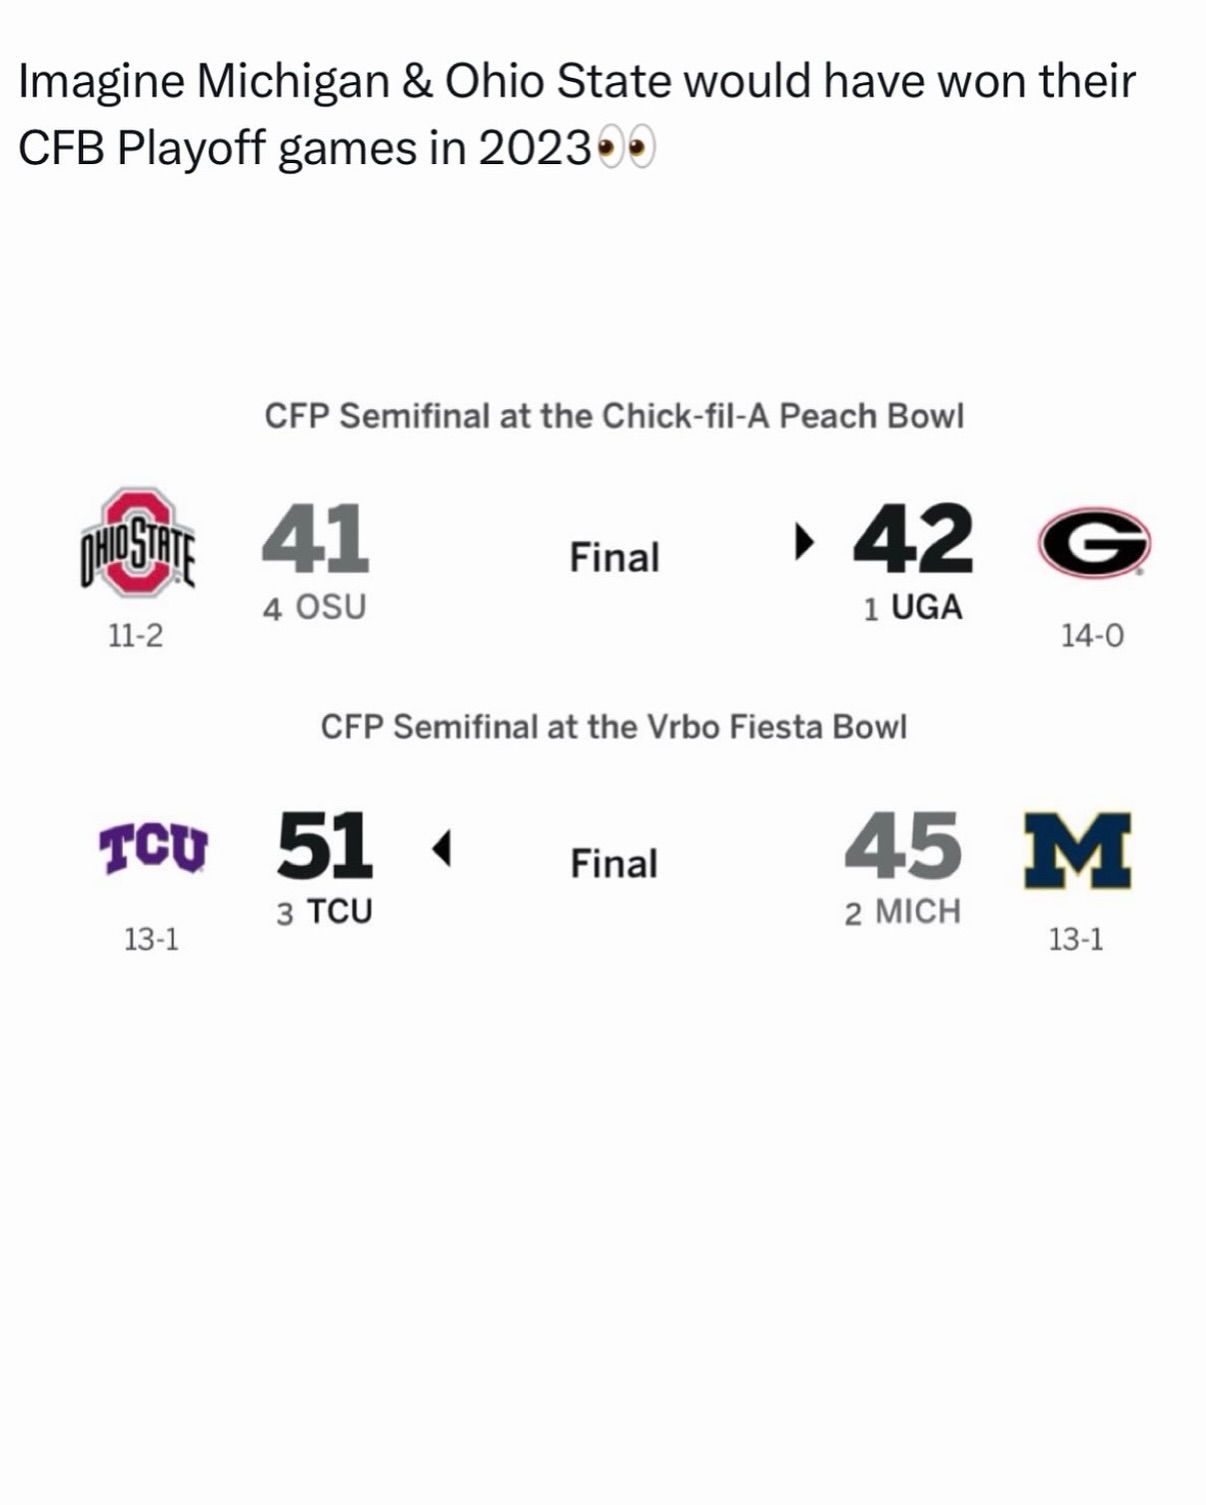Click the Michigan block M logo

pos(1077,850)
